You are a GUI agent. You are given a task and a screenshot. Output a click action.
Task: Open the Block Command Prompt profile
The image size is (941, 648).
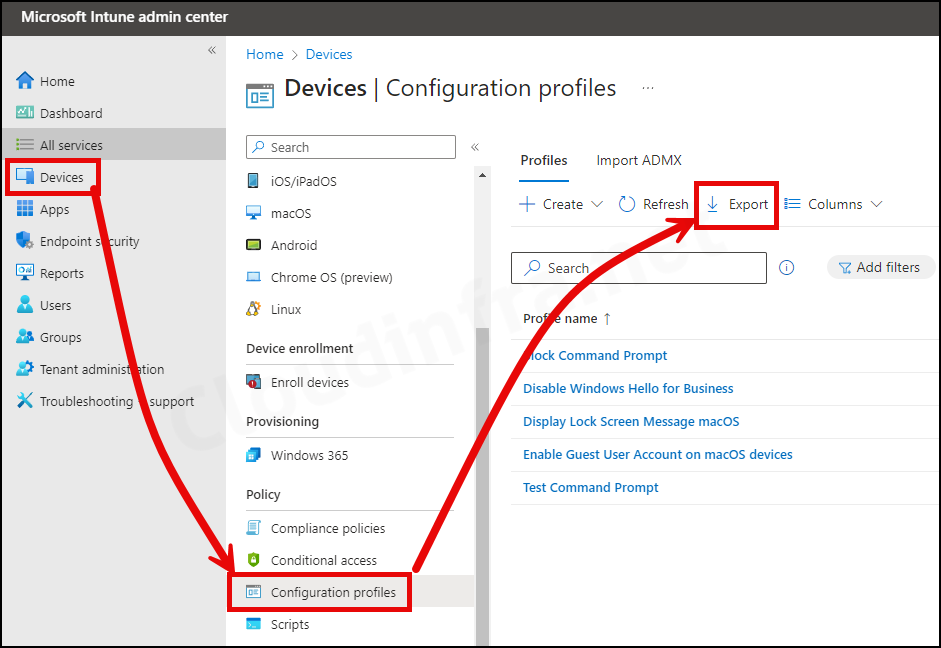tap(595, 355)
